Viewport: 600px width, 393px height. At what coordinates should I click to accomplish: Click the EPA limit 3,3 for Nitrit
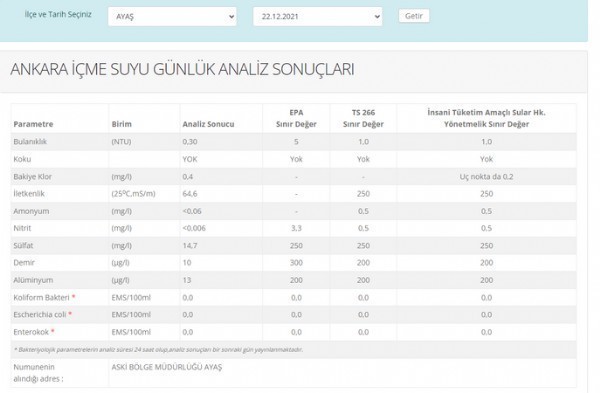296,228
